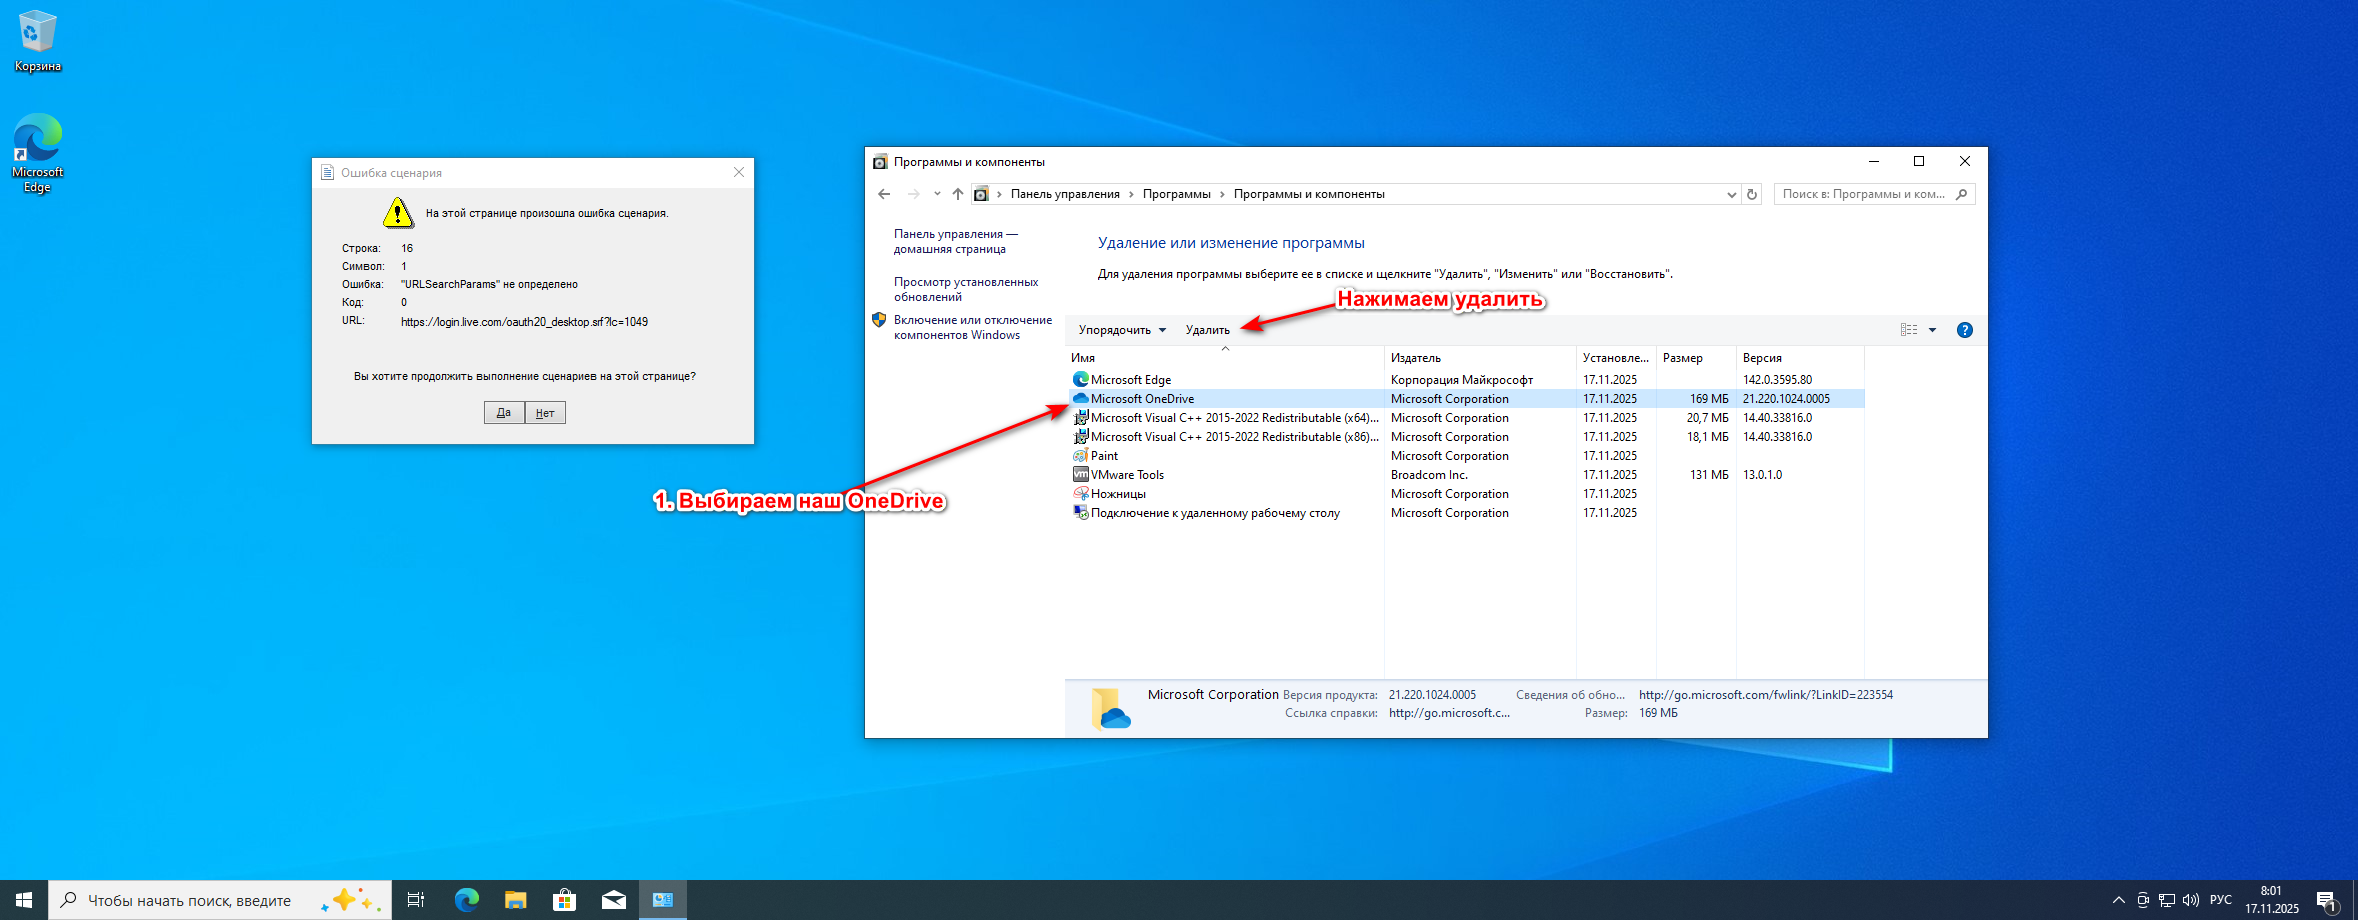Open Просмотр установленных обновлений link
This screenshot has height=920, width=2358.
(x=965, y=289)
